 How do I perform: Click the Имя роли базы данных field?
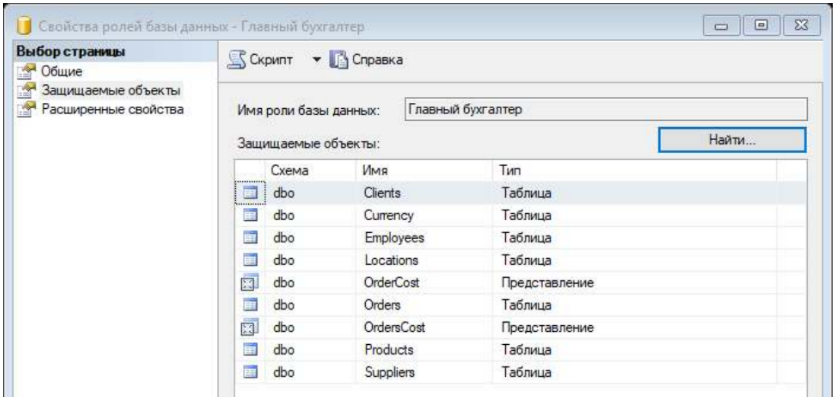pyautogui.click(x=606, y=110)
